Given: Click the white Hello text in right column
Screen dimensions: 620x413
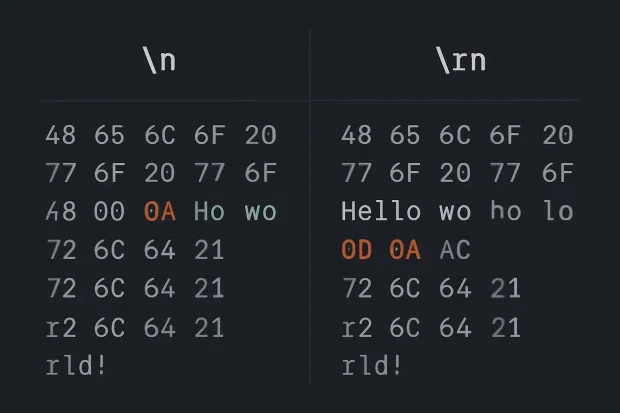Looking at the screenshot, I should tap(381, 211).
